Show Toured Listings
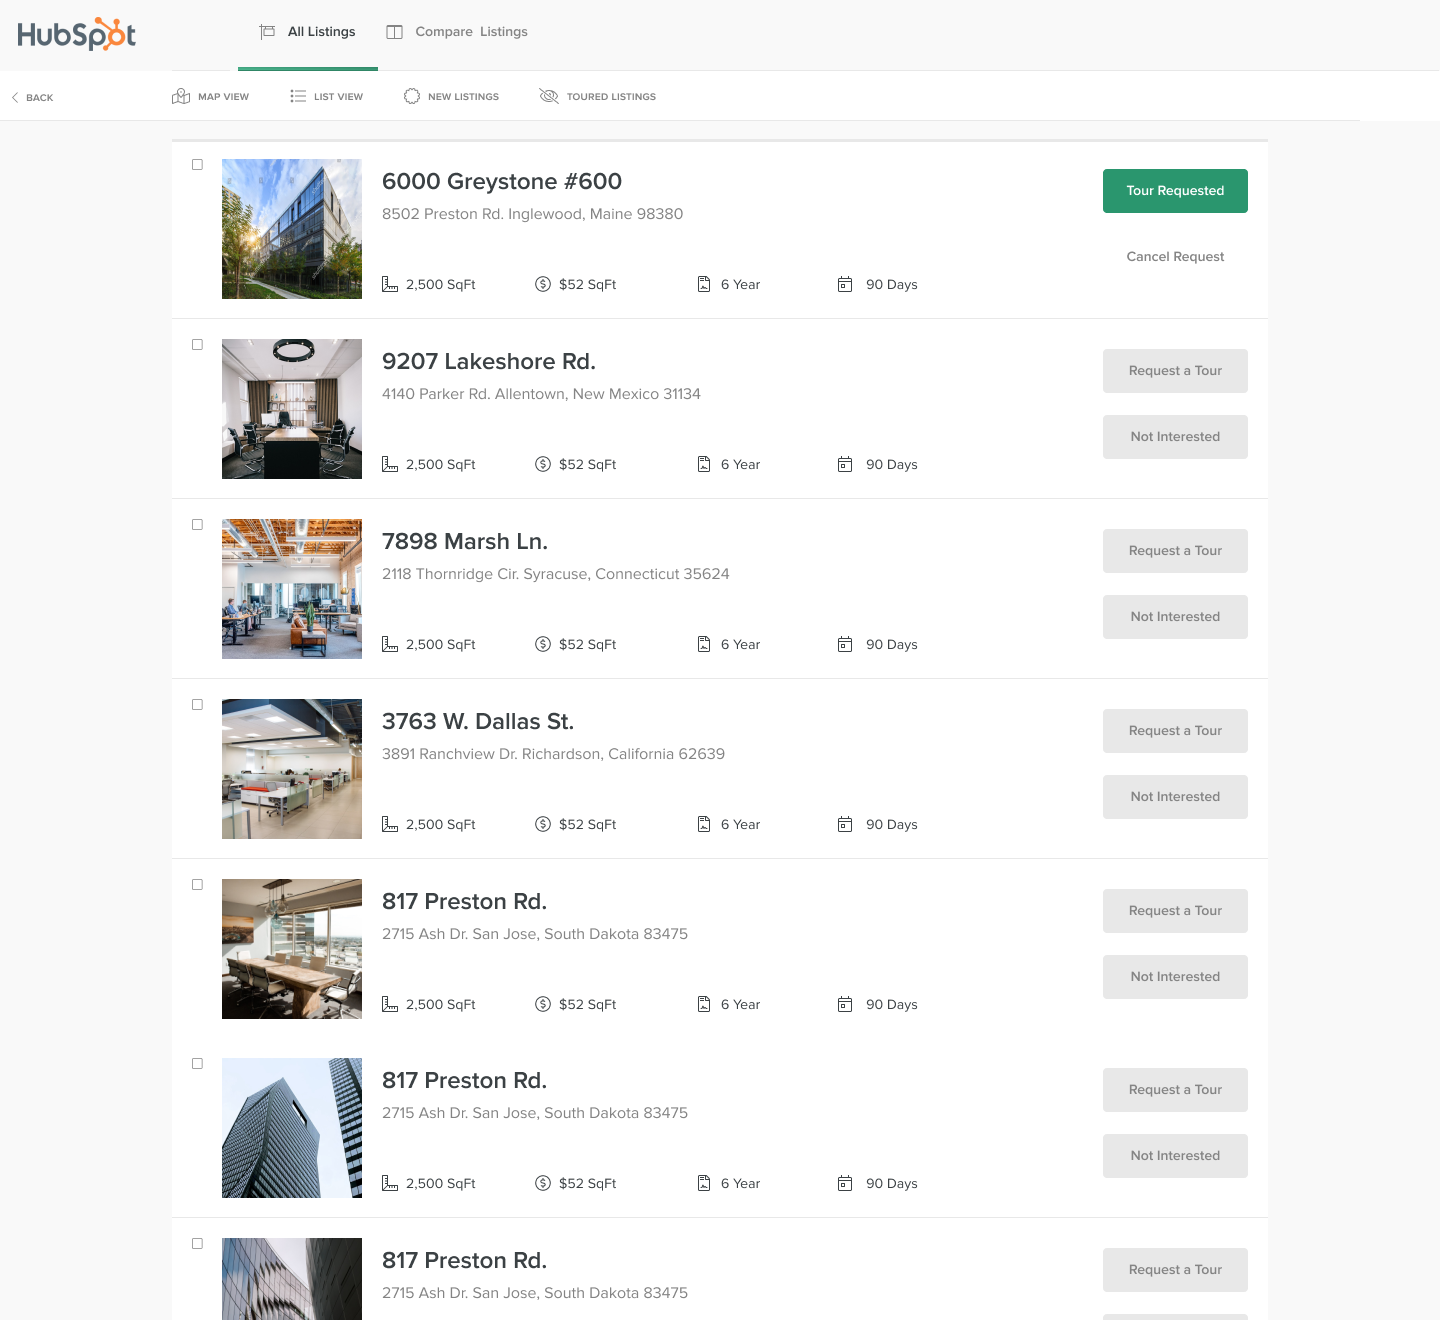This screenshot has width=1440, height=1320. [x=598, y=96]
